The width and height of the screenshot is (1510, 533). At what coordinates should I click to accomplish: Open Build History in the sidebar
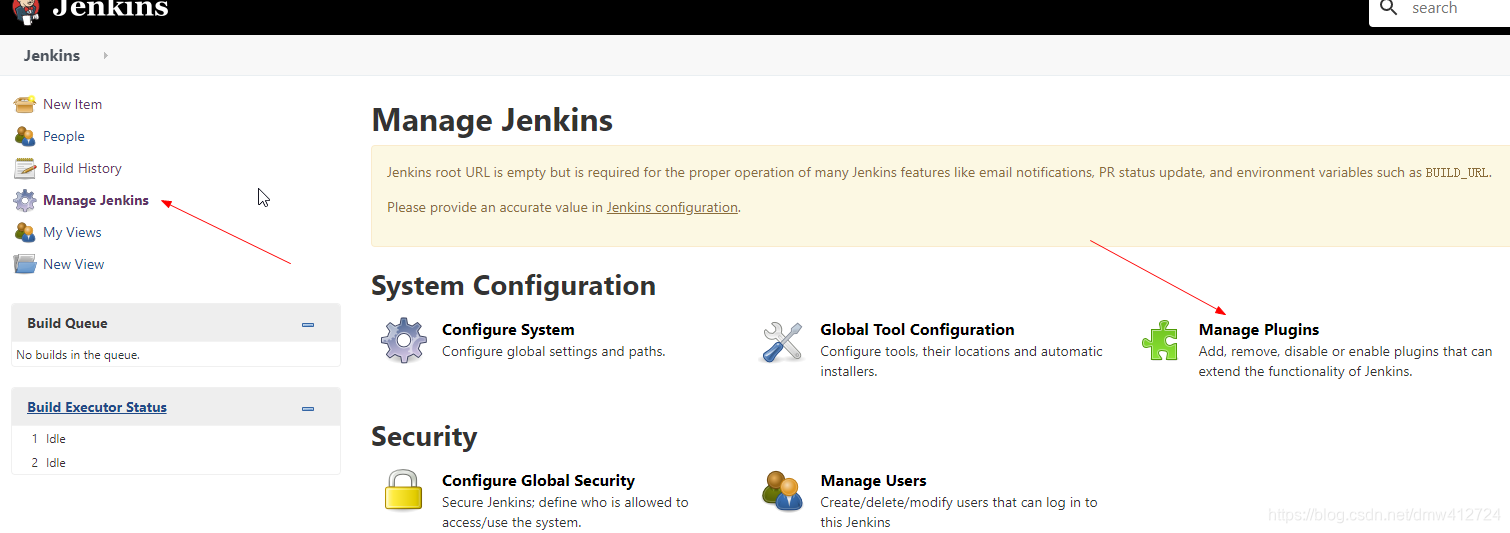click(82, 168)
